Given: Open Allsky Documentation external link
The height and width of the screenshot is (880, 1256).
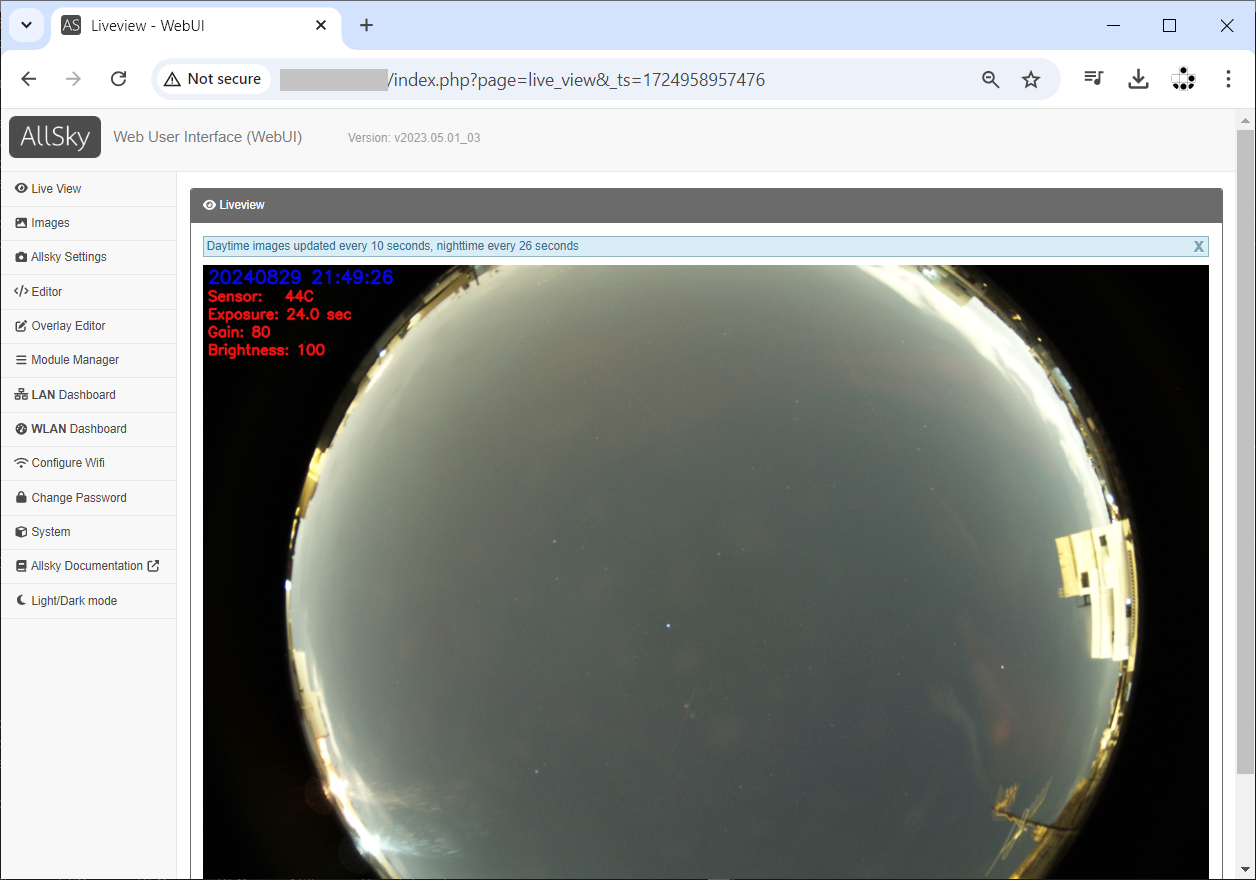Looking at the screenshot, I should tap(88, 566).
